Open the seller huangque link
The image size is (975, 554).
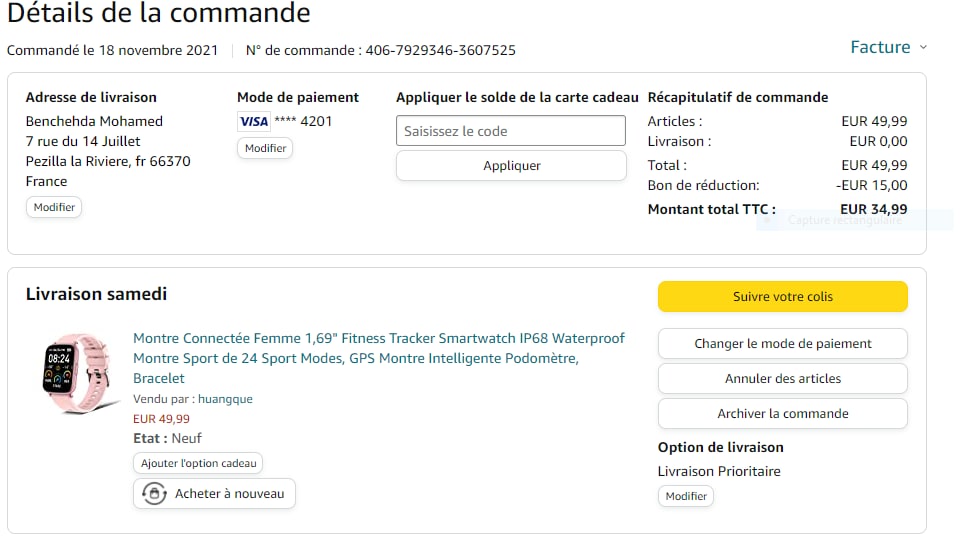225,399
